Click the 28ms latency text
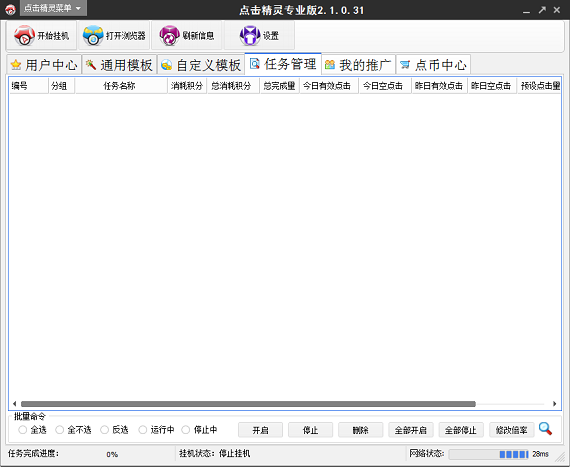The height and width of the screenshot is (467, 570). point(540,454)
